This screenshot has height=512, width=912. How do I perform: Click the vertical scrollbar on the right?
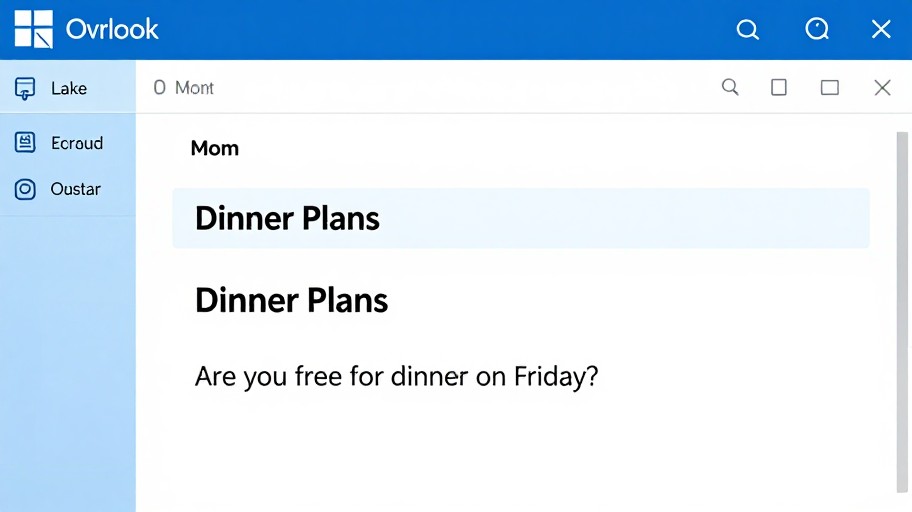902,310
